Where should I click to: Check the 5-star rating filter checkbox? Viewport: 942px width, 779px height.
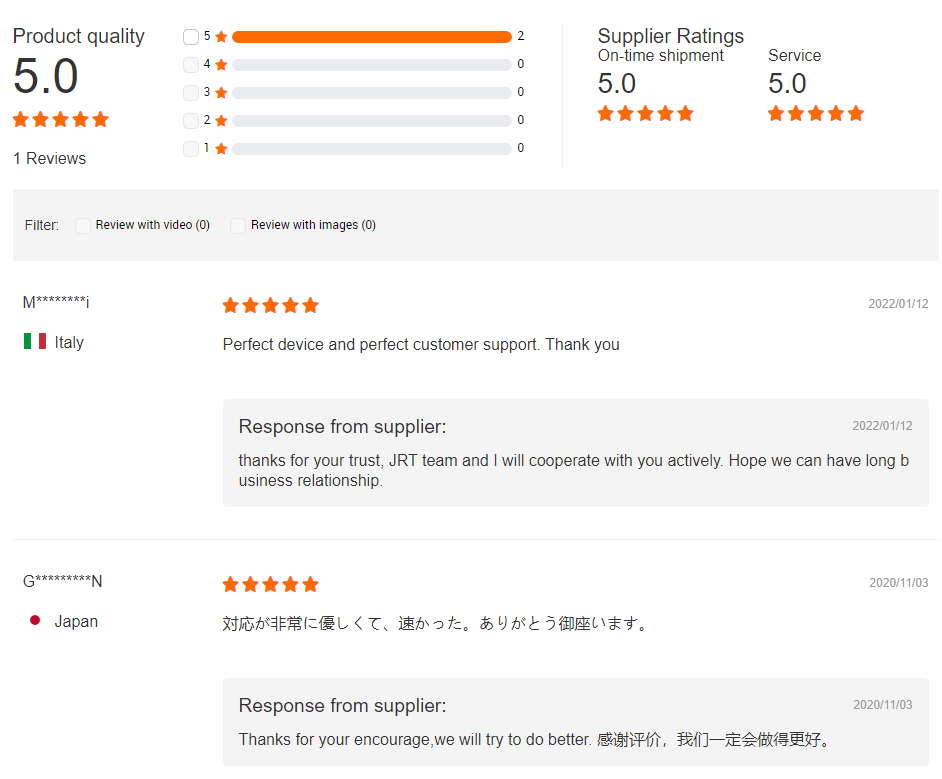[191, 37]
